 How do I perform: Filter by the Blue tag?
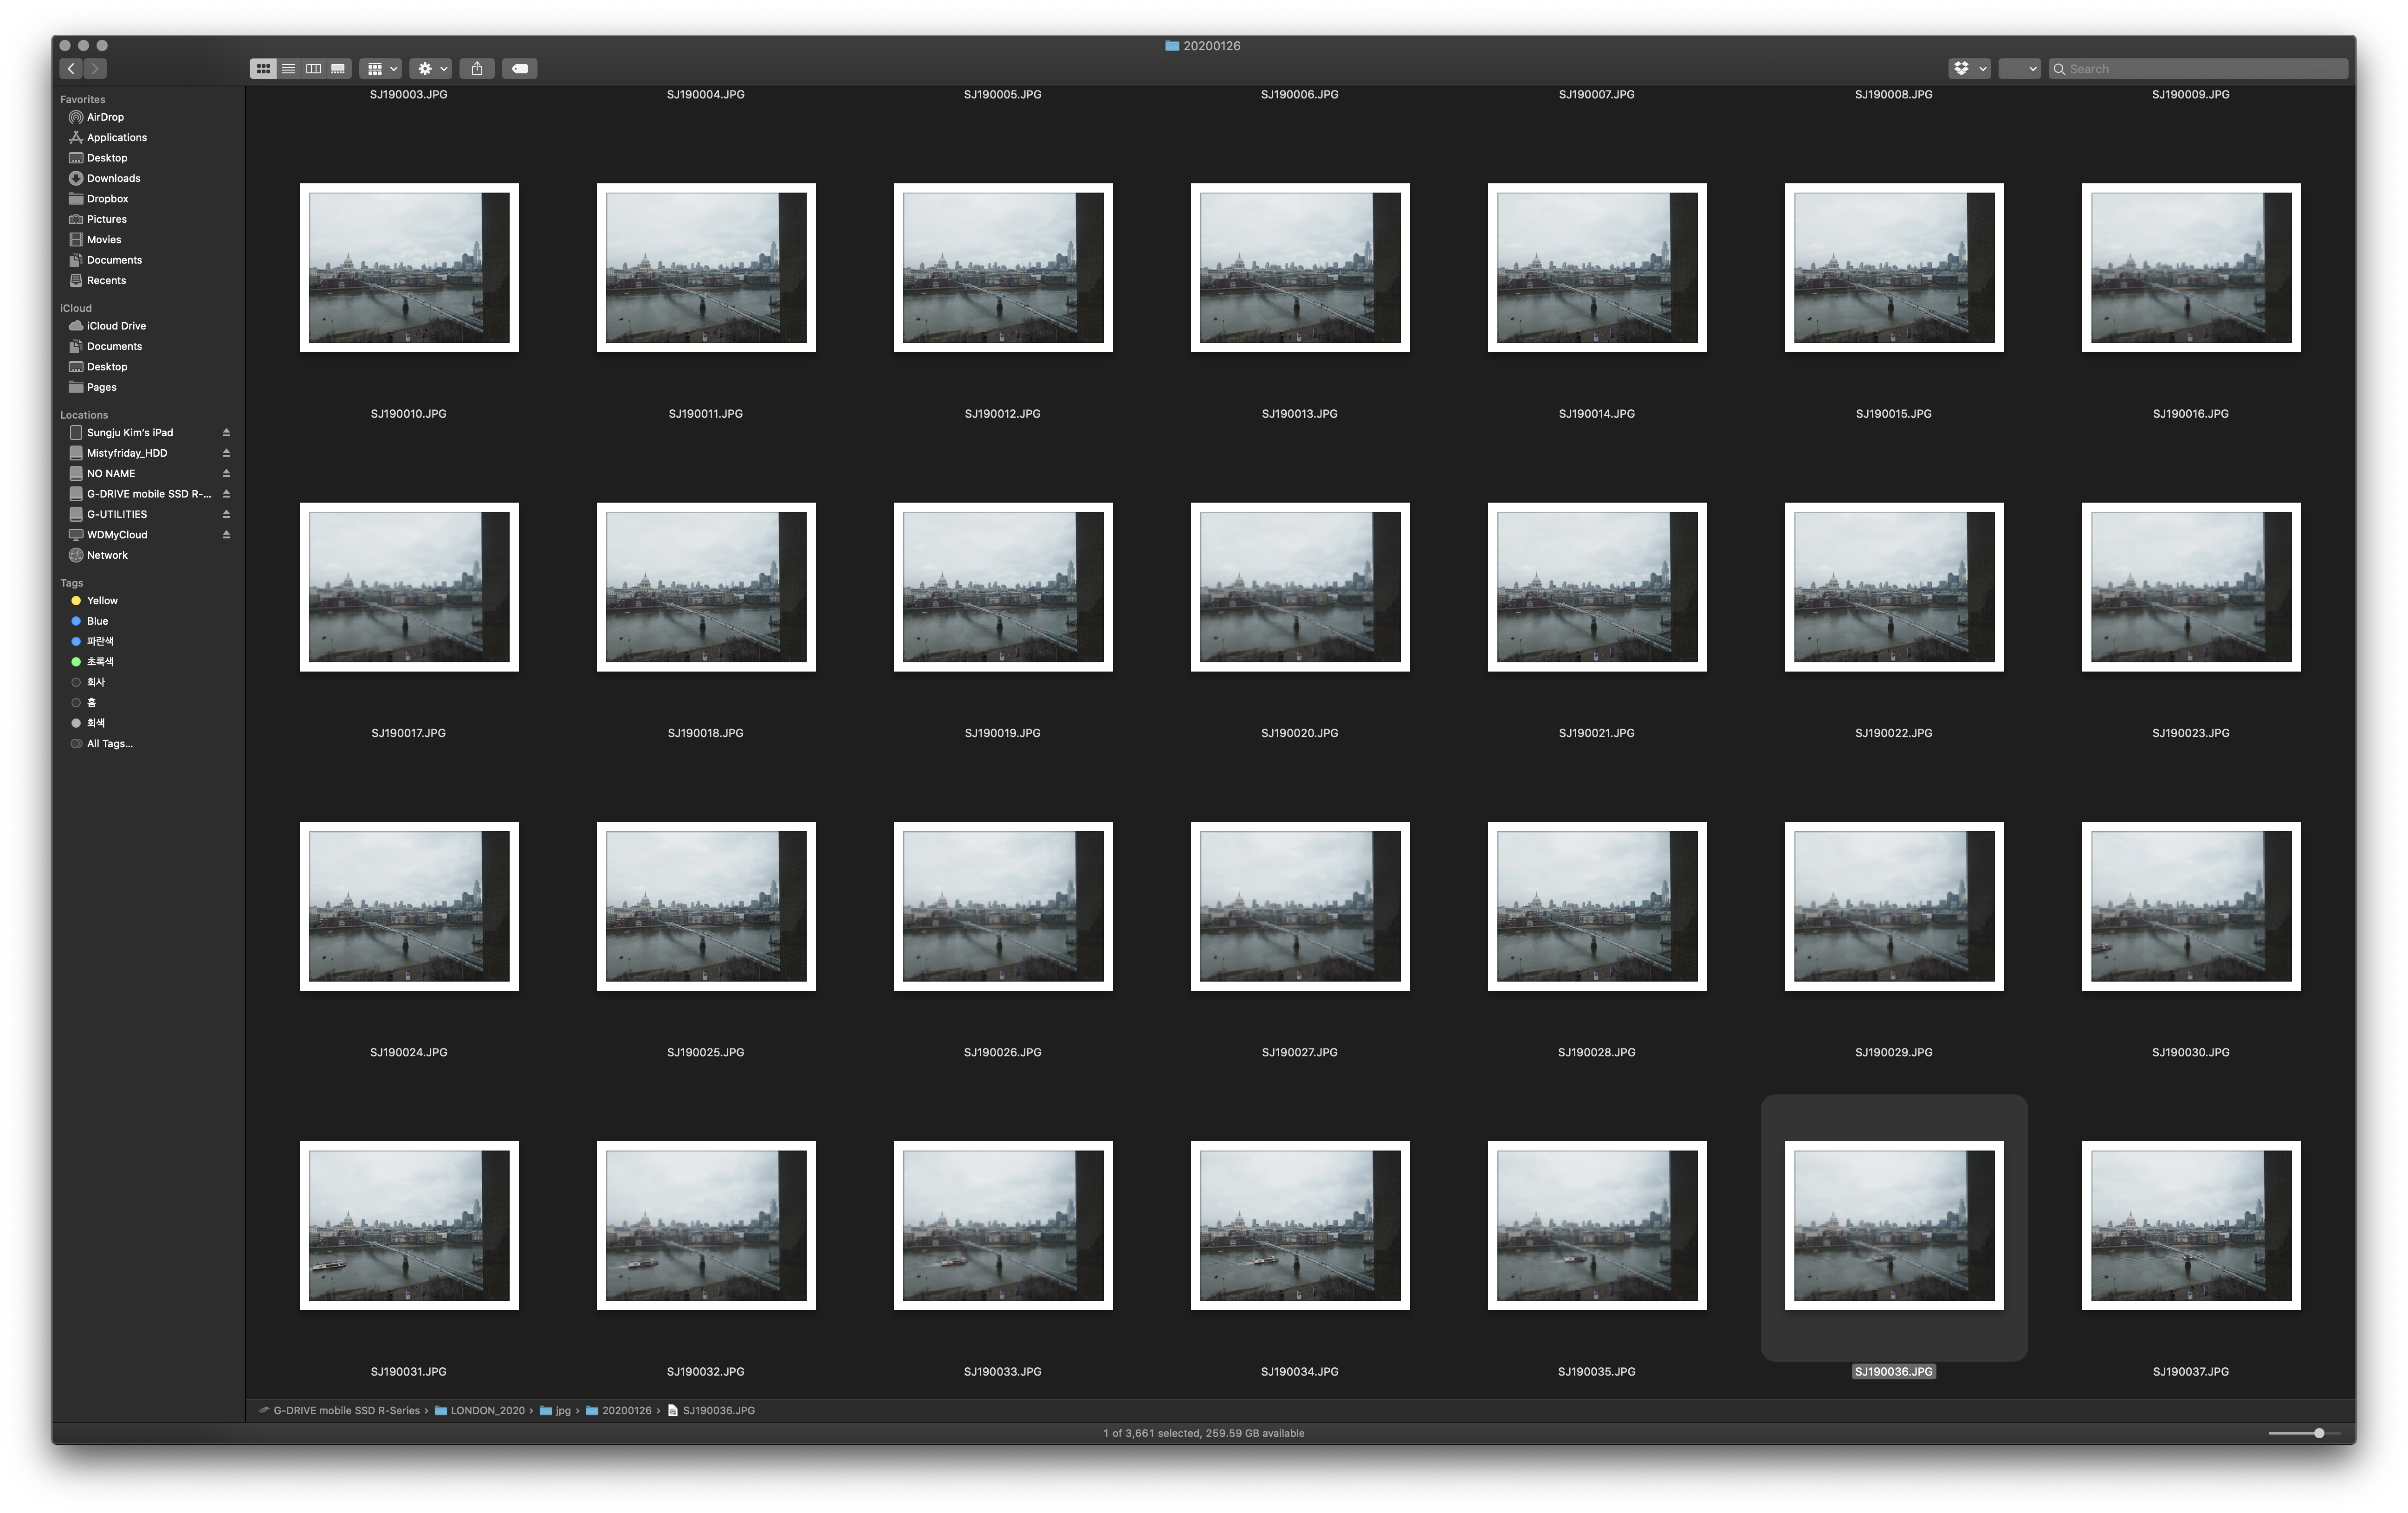97,621
